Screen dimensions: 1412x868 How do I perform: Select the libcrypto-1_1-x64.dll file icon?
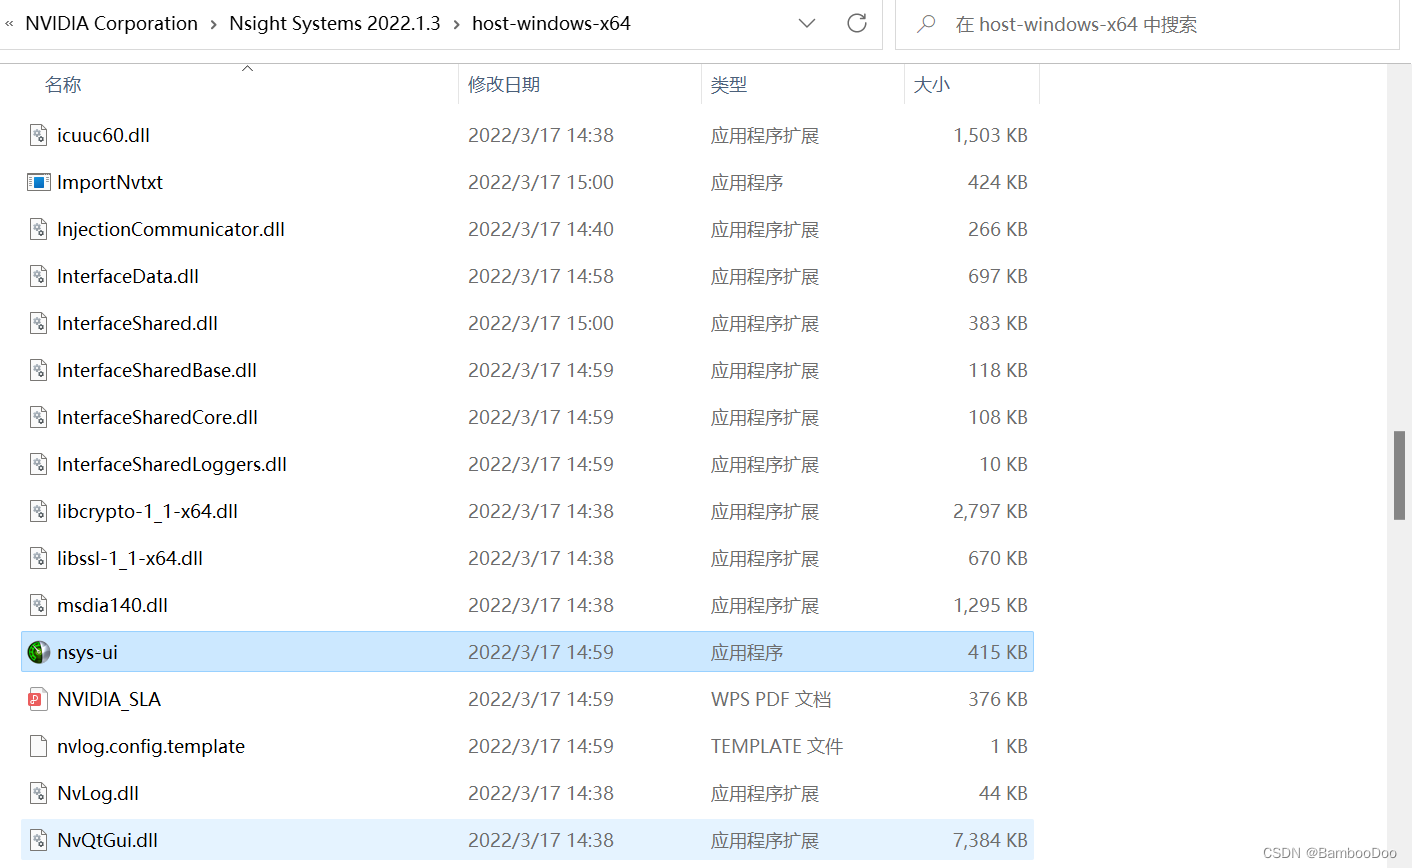(38, 511)
